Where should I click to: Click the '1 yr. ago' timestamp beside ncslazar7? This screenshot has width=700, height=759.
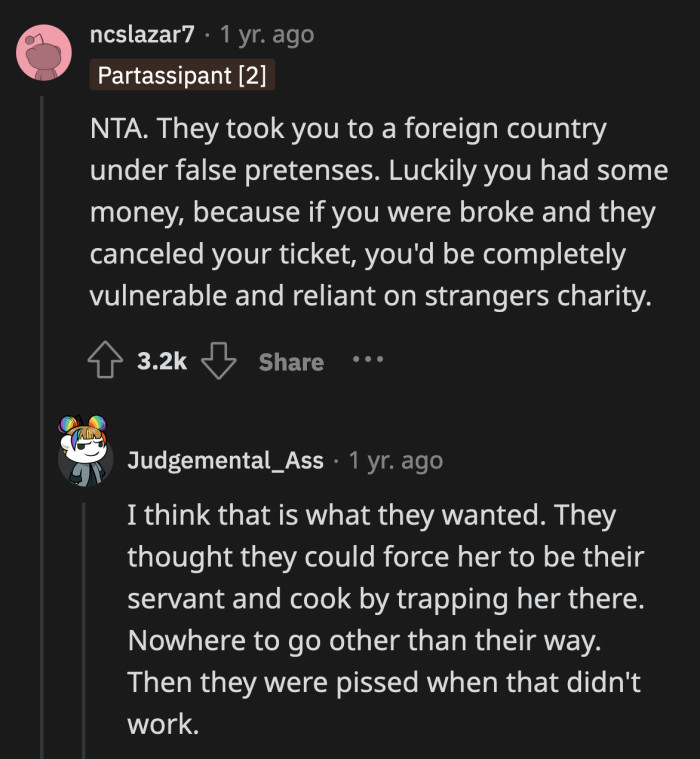click(267, 35)
